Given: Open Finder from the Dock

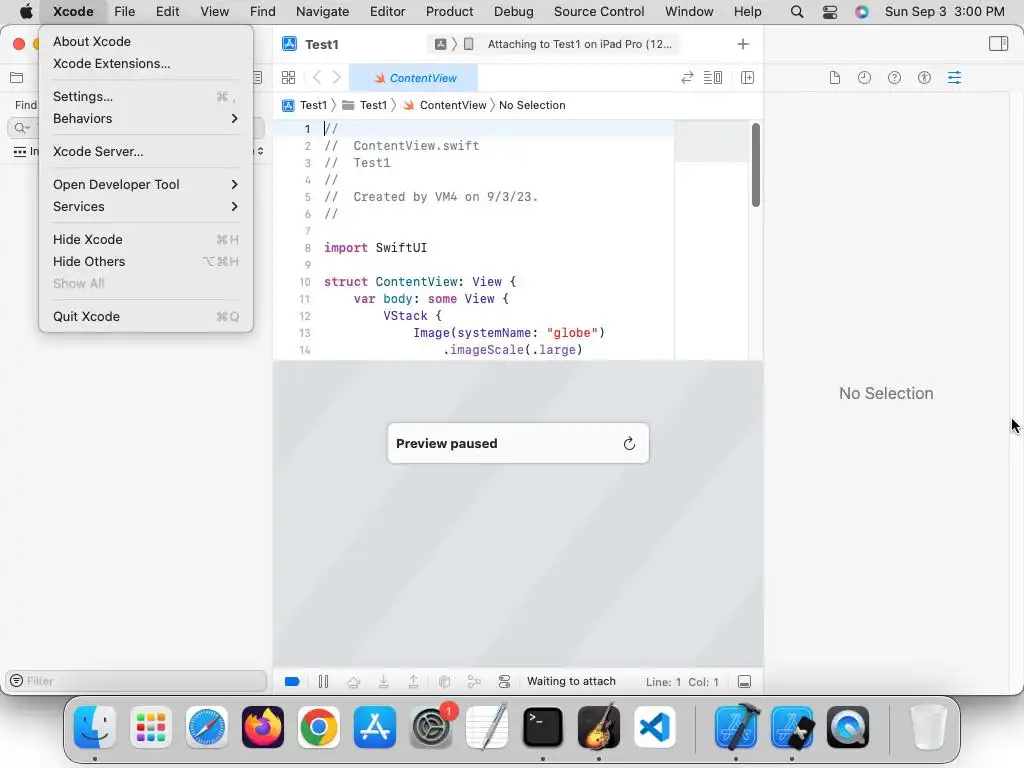Looking at the screenshot, I should pyautogui.click(x=95, y=727).
